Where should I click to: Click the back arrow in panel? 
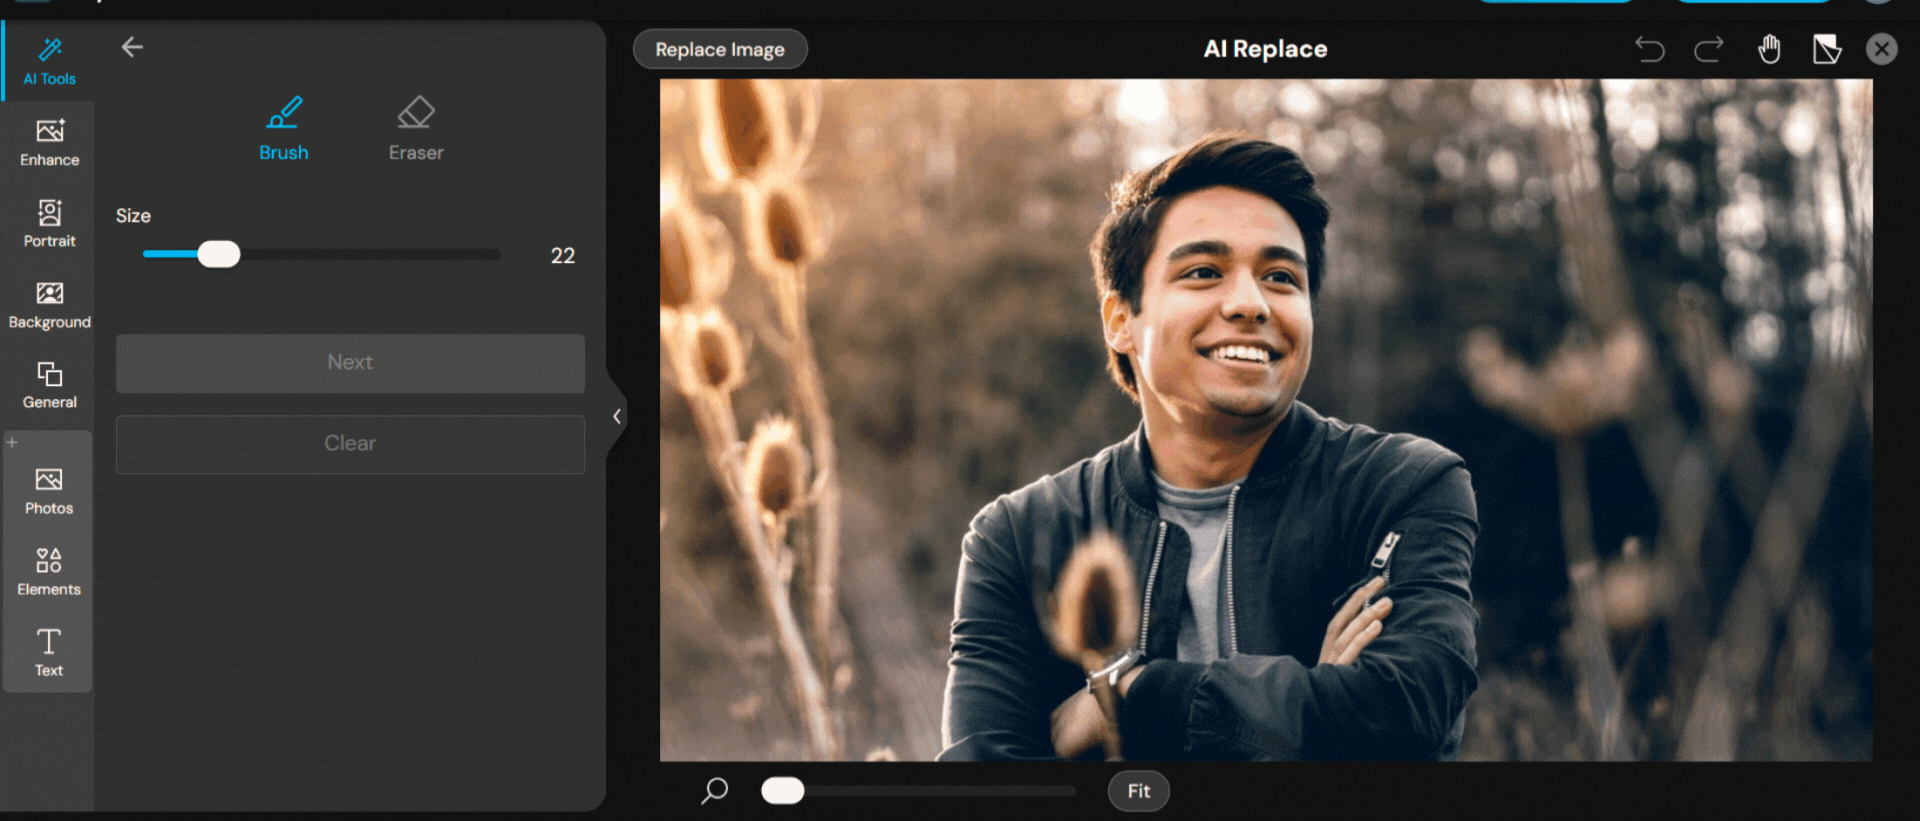(x=132, y=47)
